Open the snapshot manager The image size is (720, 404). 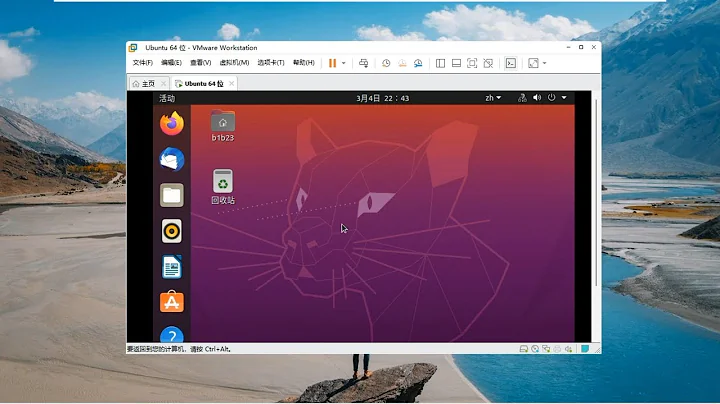pyautogui.click(x=418, y=63)
